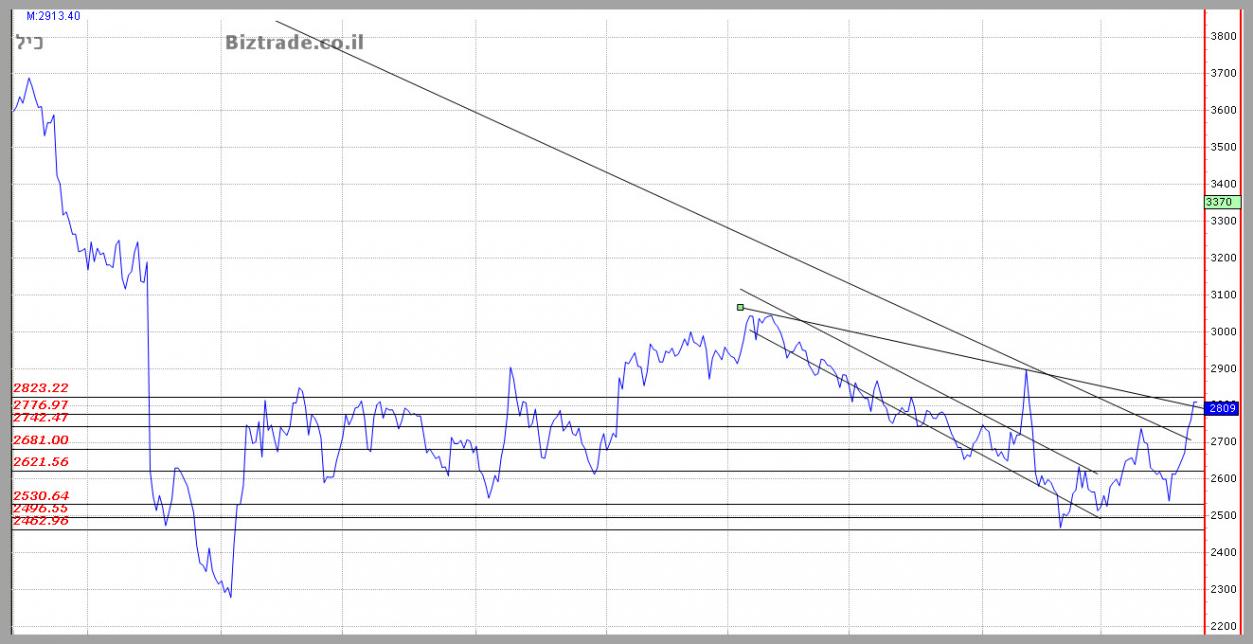Screen dimensions: 1253x644
Task: Pick the 2681.00 horizontal level label
Action: click(40, 440)
